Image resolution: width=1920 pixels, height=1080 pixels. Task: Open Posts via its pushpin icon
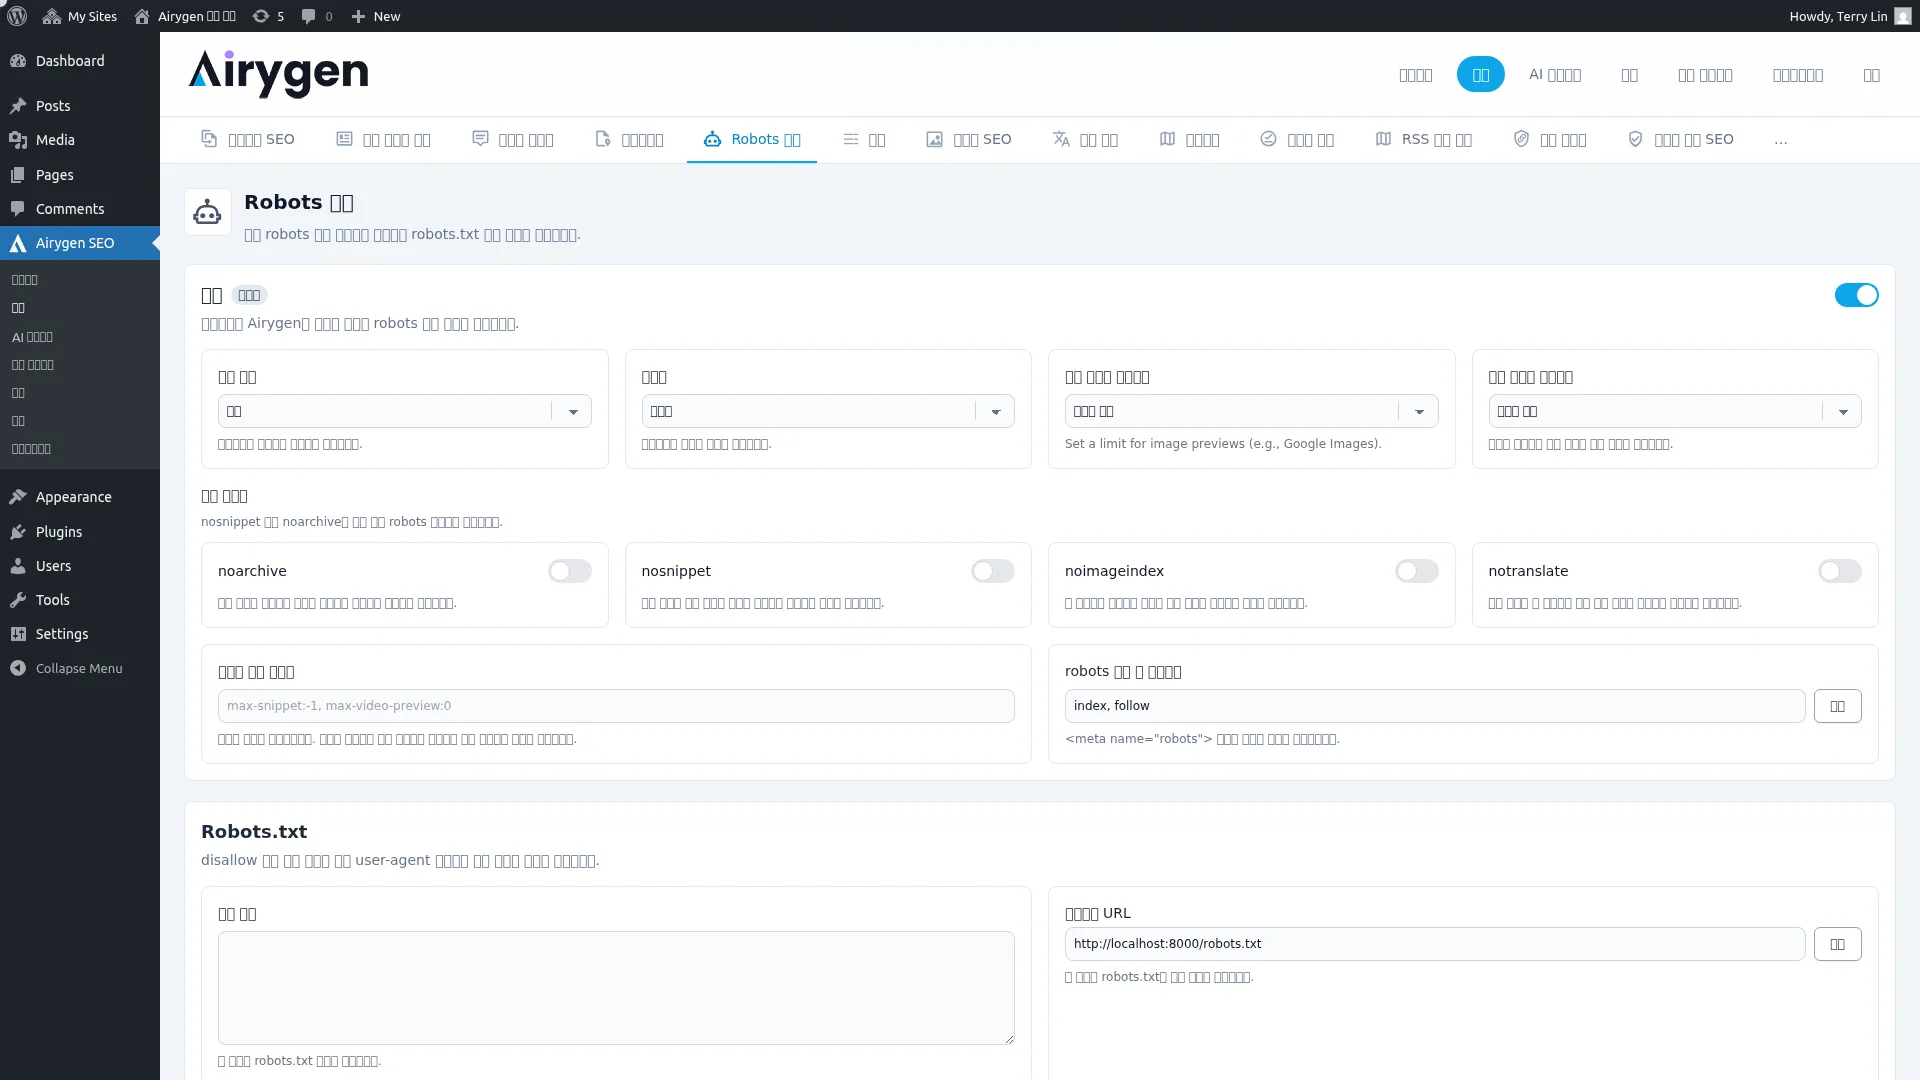pos(18,106)
